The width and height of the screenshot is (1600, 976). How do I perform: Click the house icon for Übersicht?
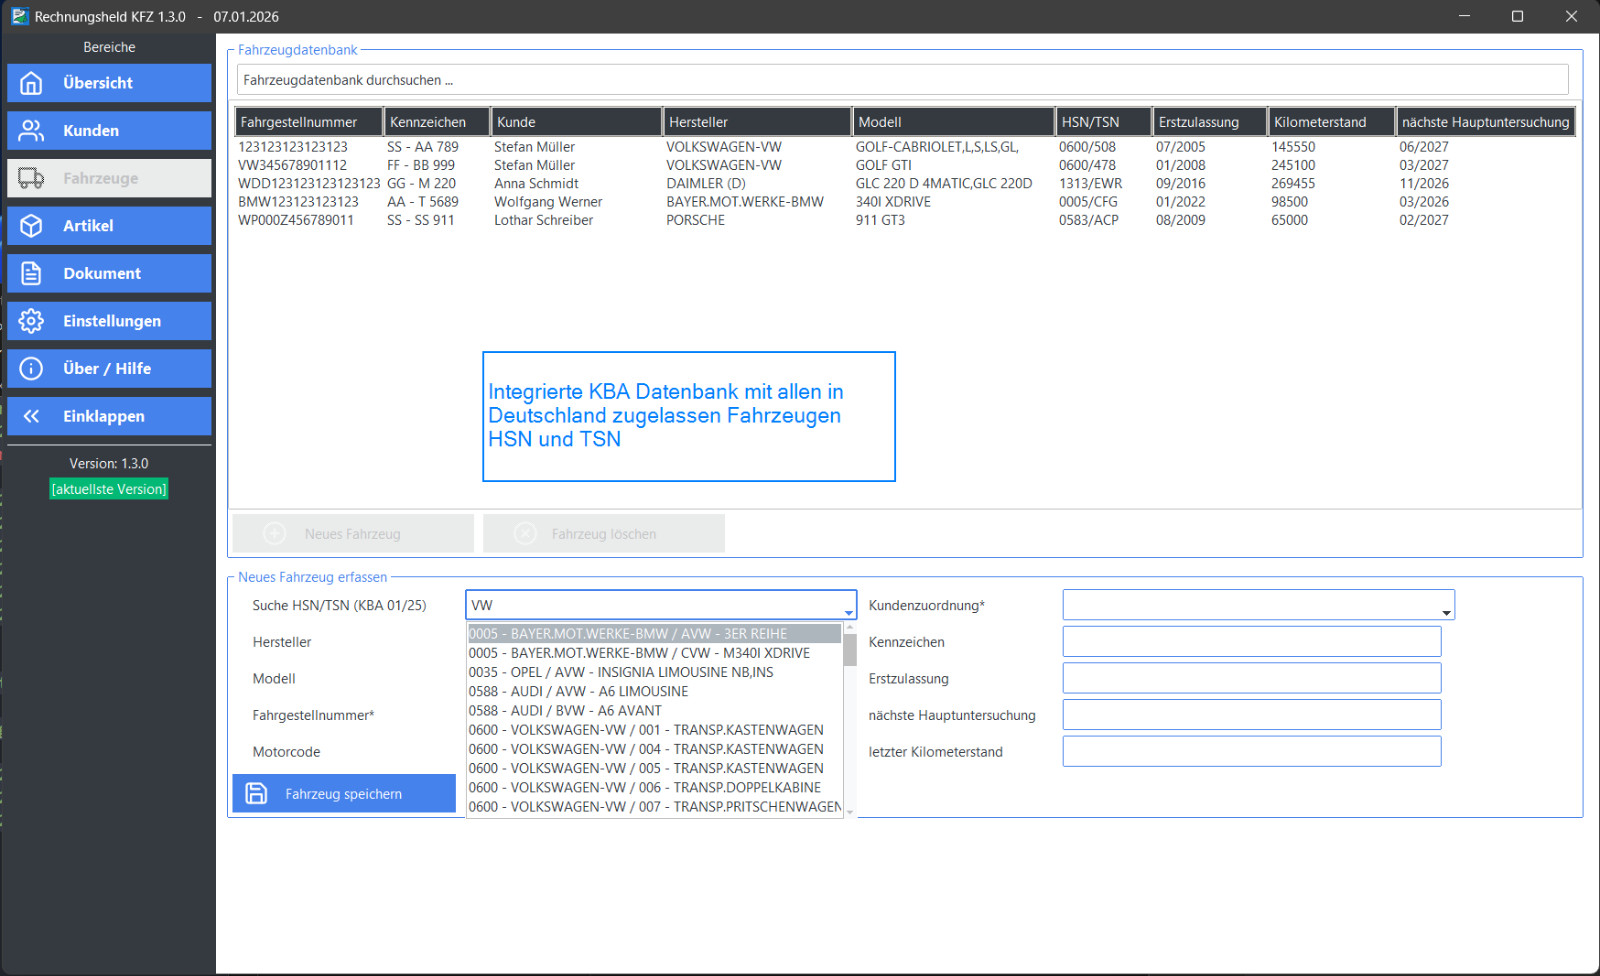click(x=32, y=83)
